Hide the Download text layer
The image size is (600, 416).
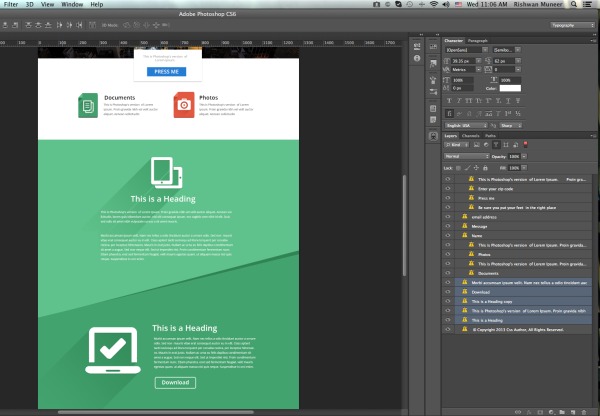447,291
